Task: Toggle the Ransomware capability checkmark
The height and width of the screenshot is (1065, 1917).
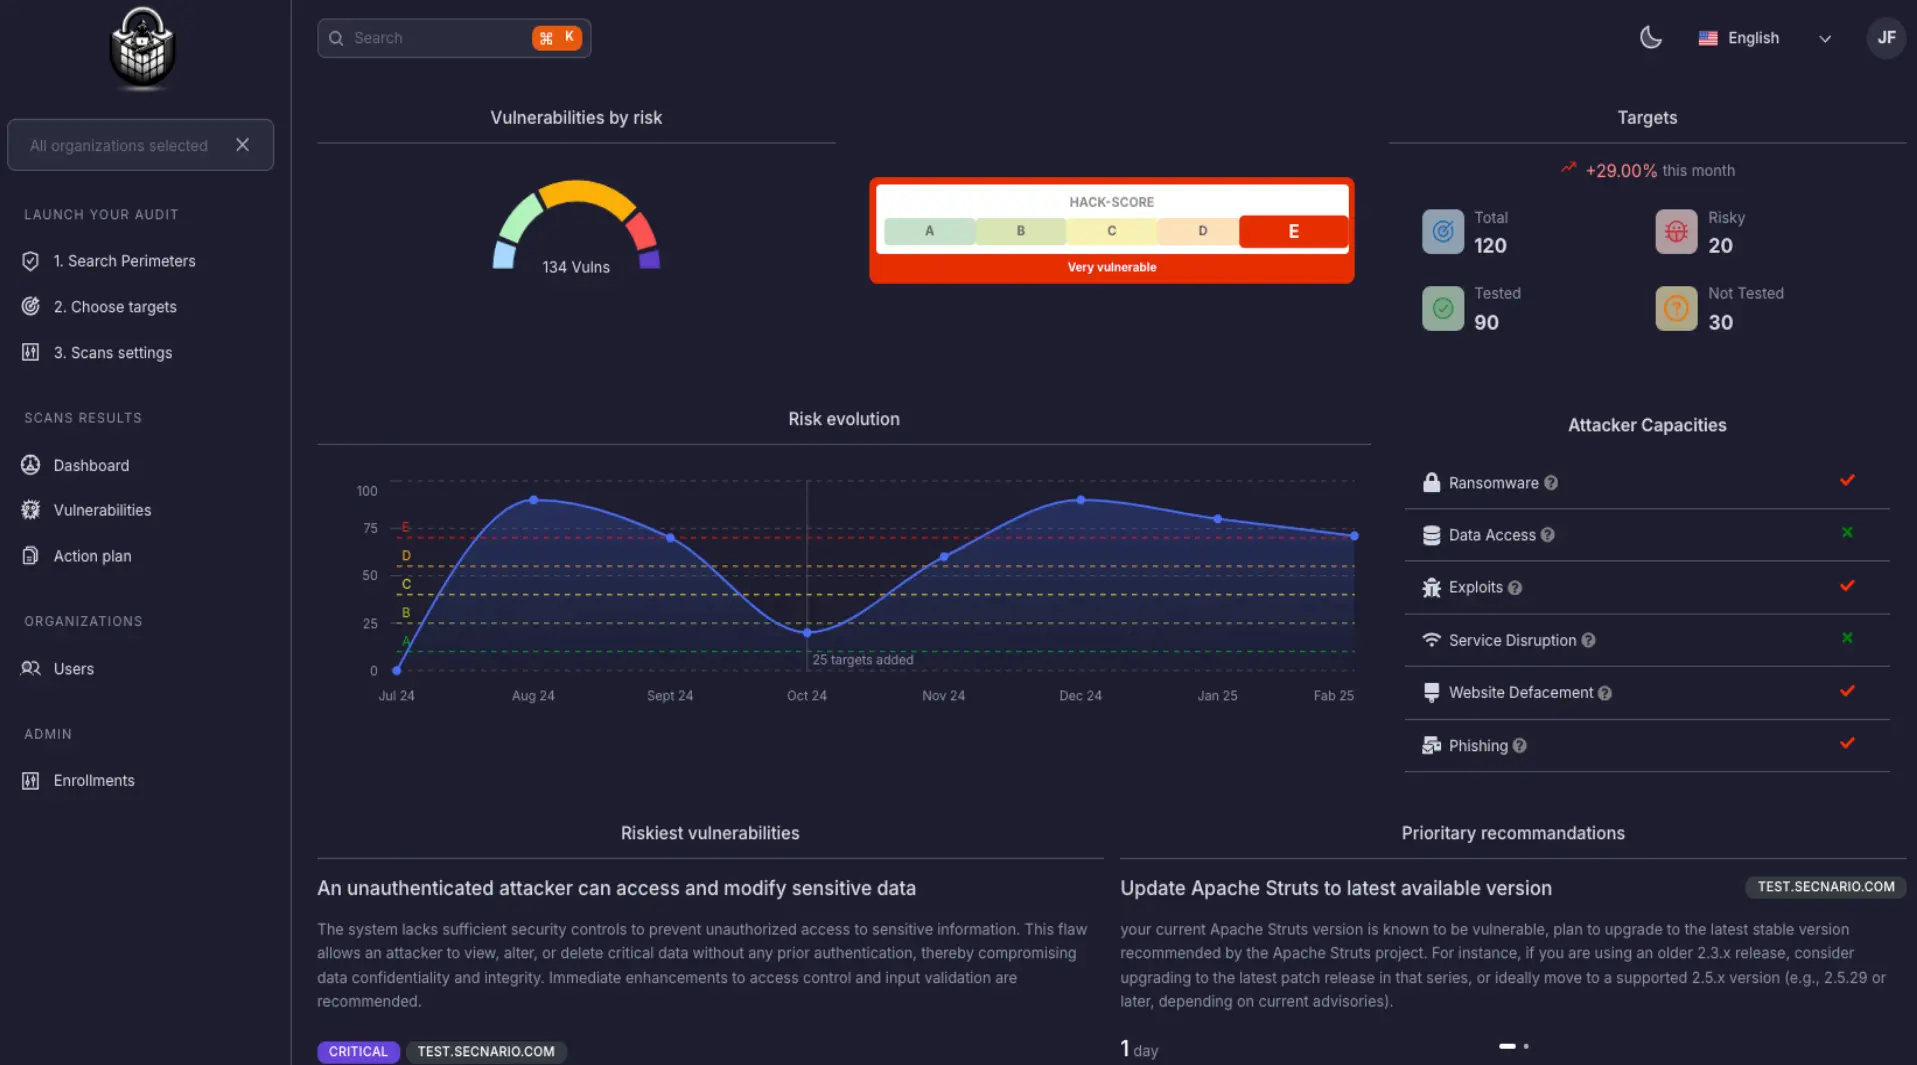Action: point(1847,481)
